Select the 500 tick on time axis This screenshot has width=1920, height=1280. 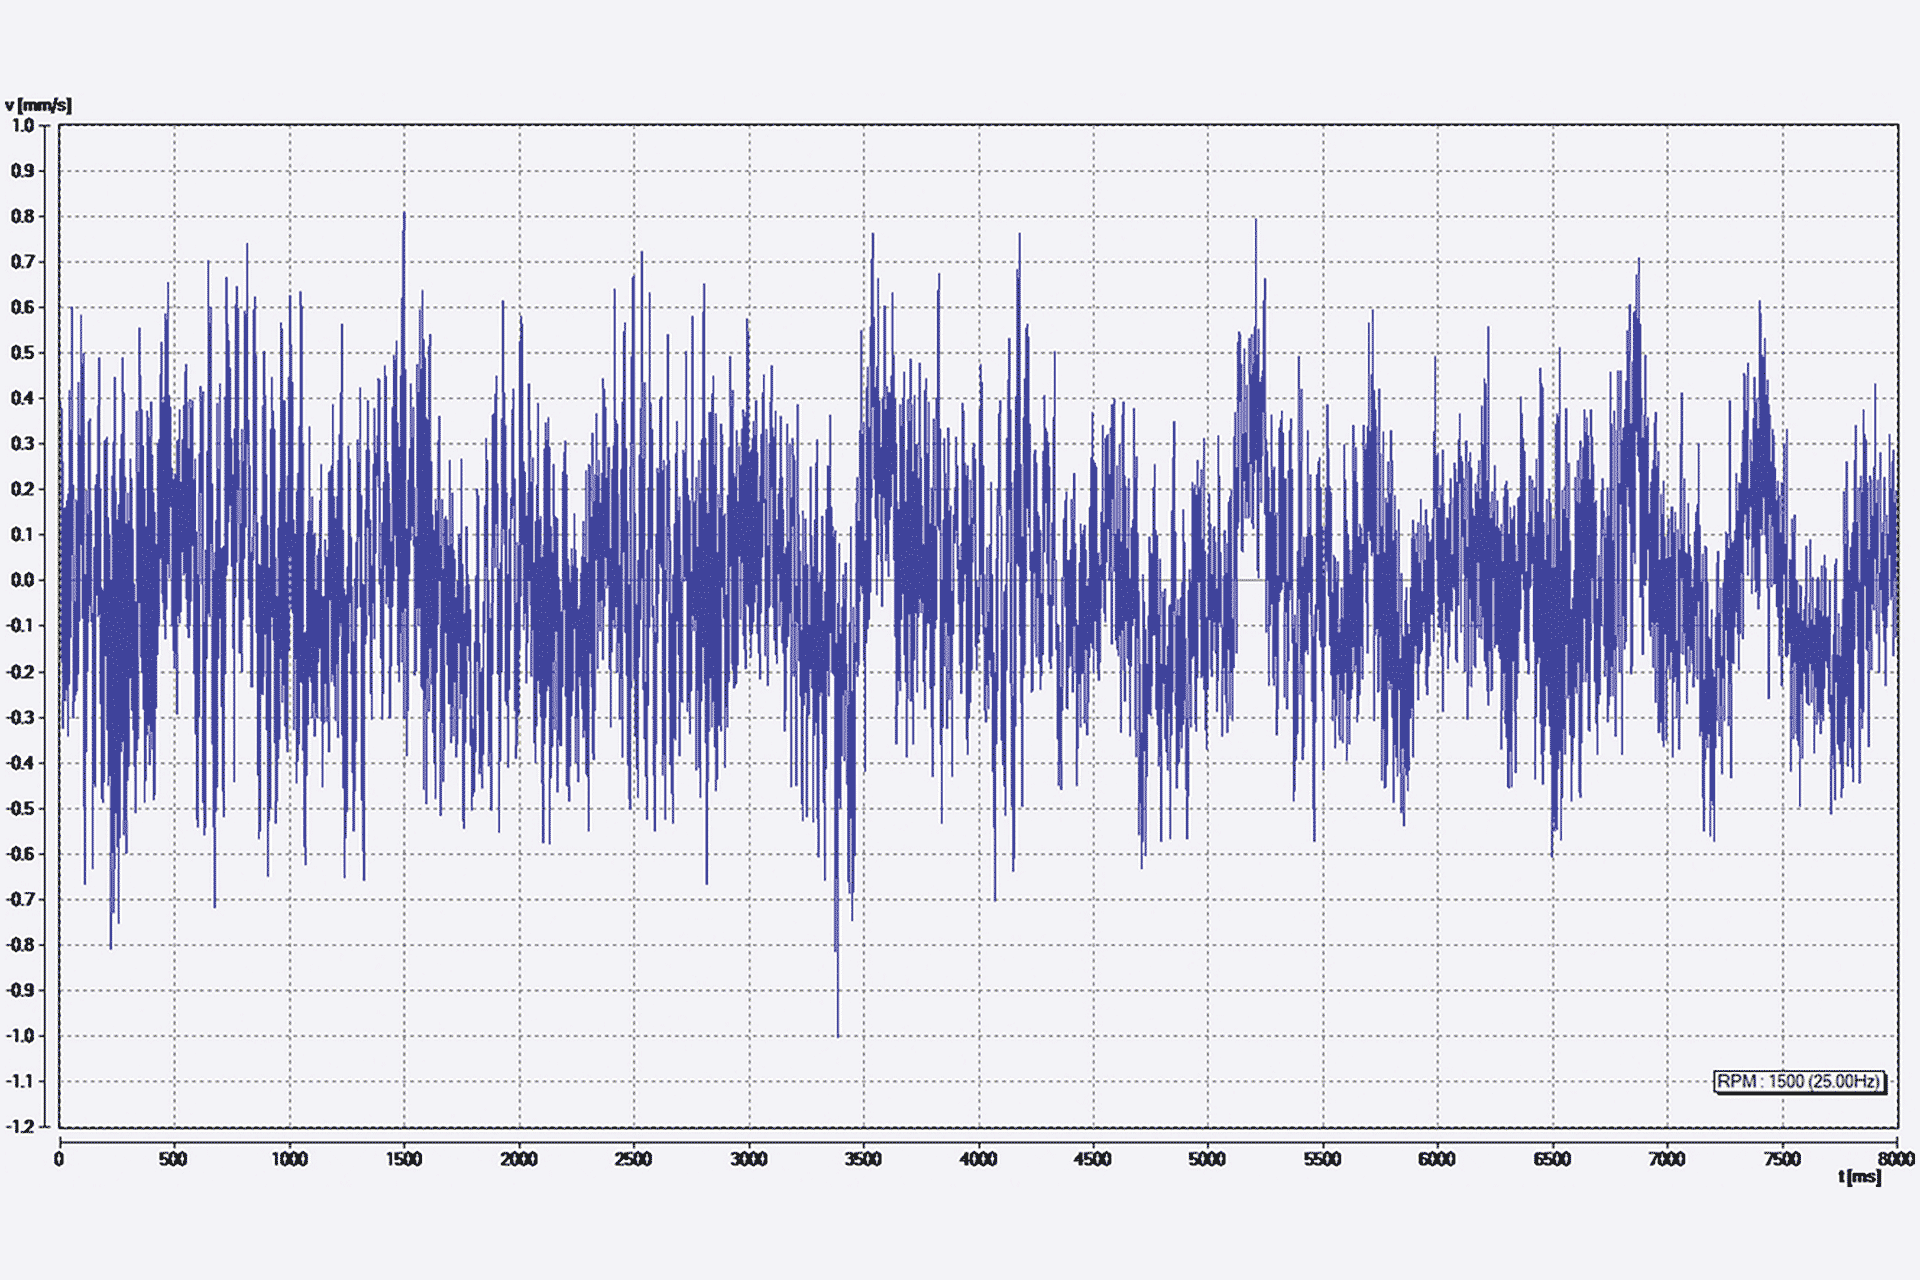(173, 1159)
